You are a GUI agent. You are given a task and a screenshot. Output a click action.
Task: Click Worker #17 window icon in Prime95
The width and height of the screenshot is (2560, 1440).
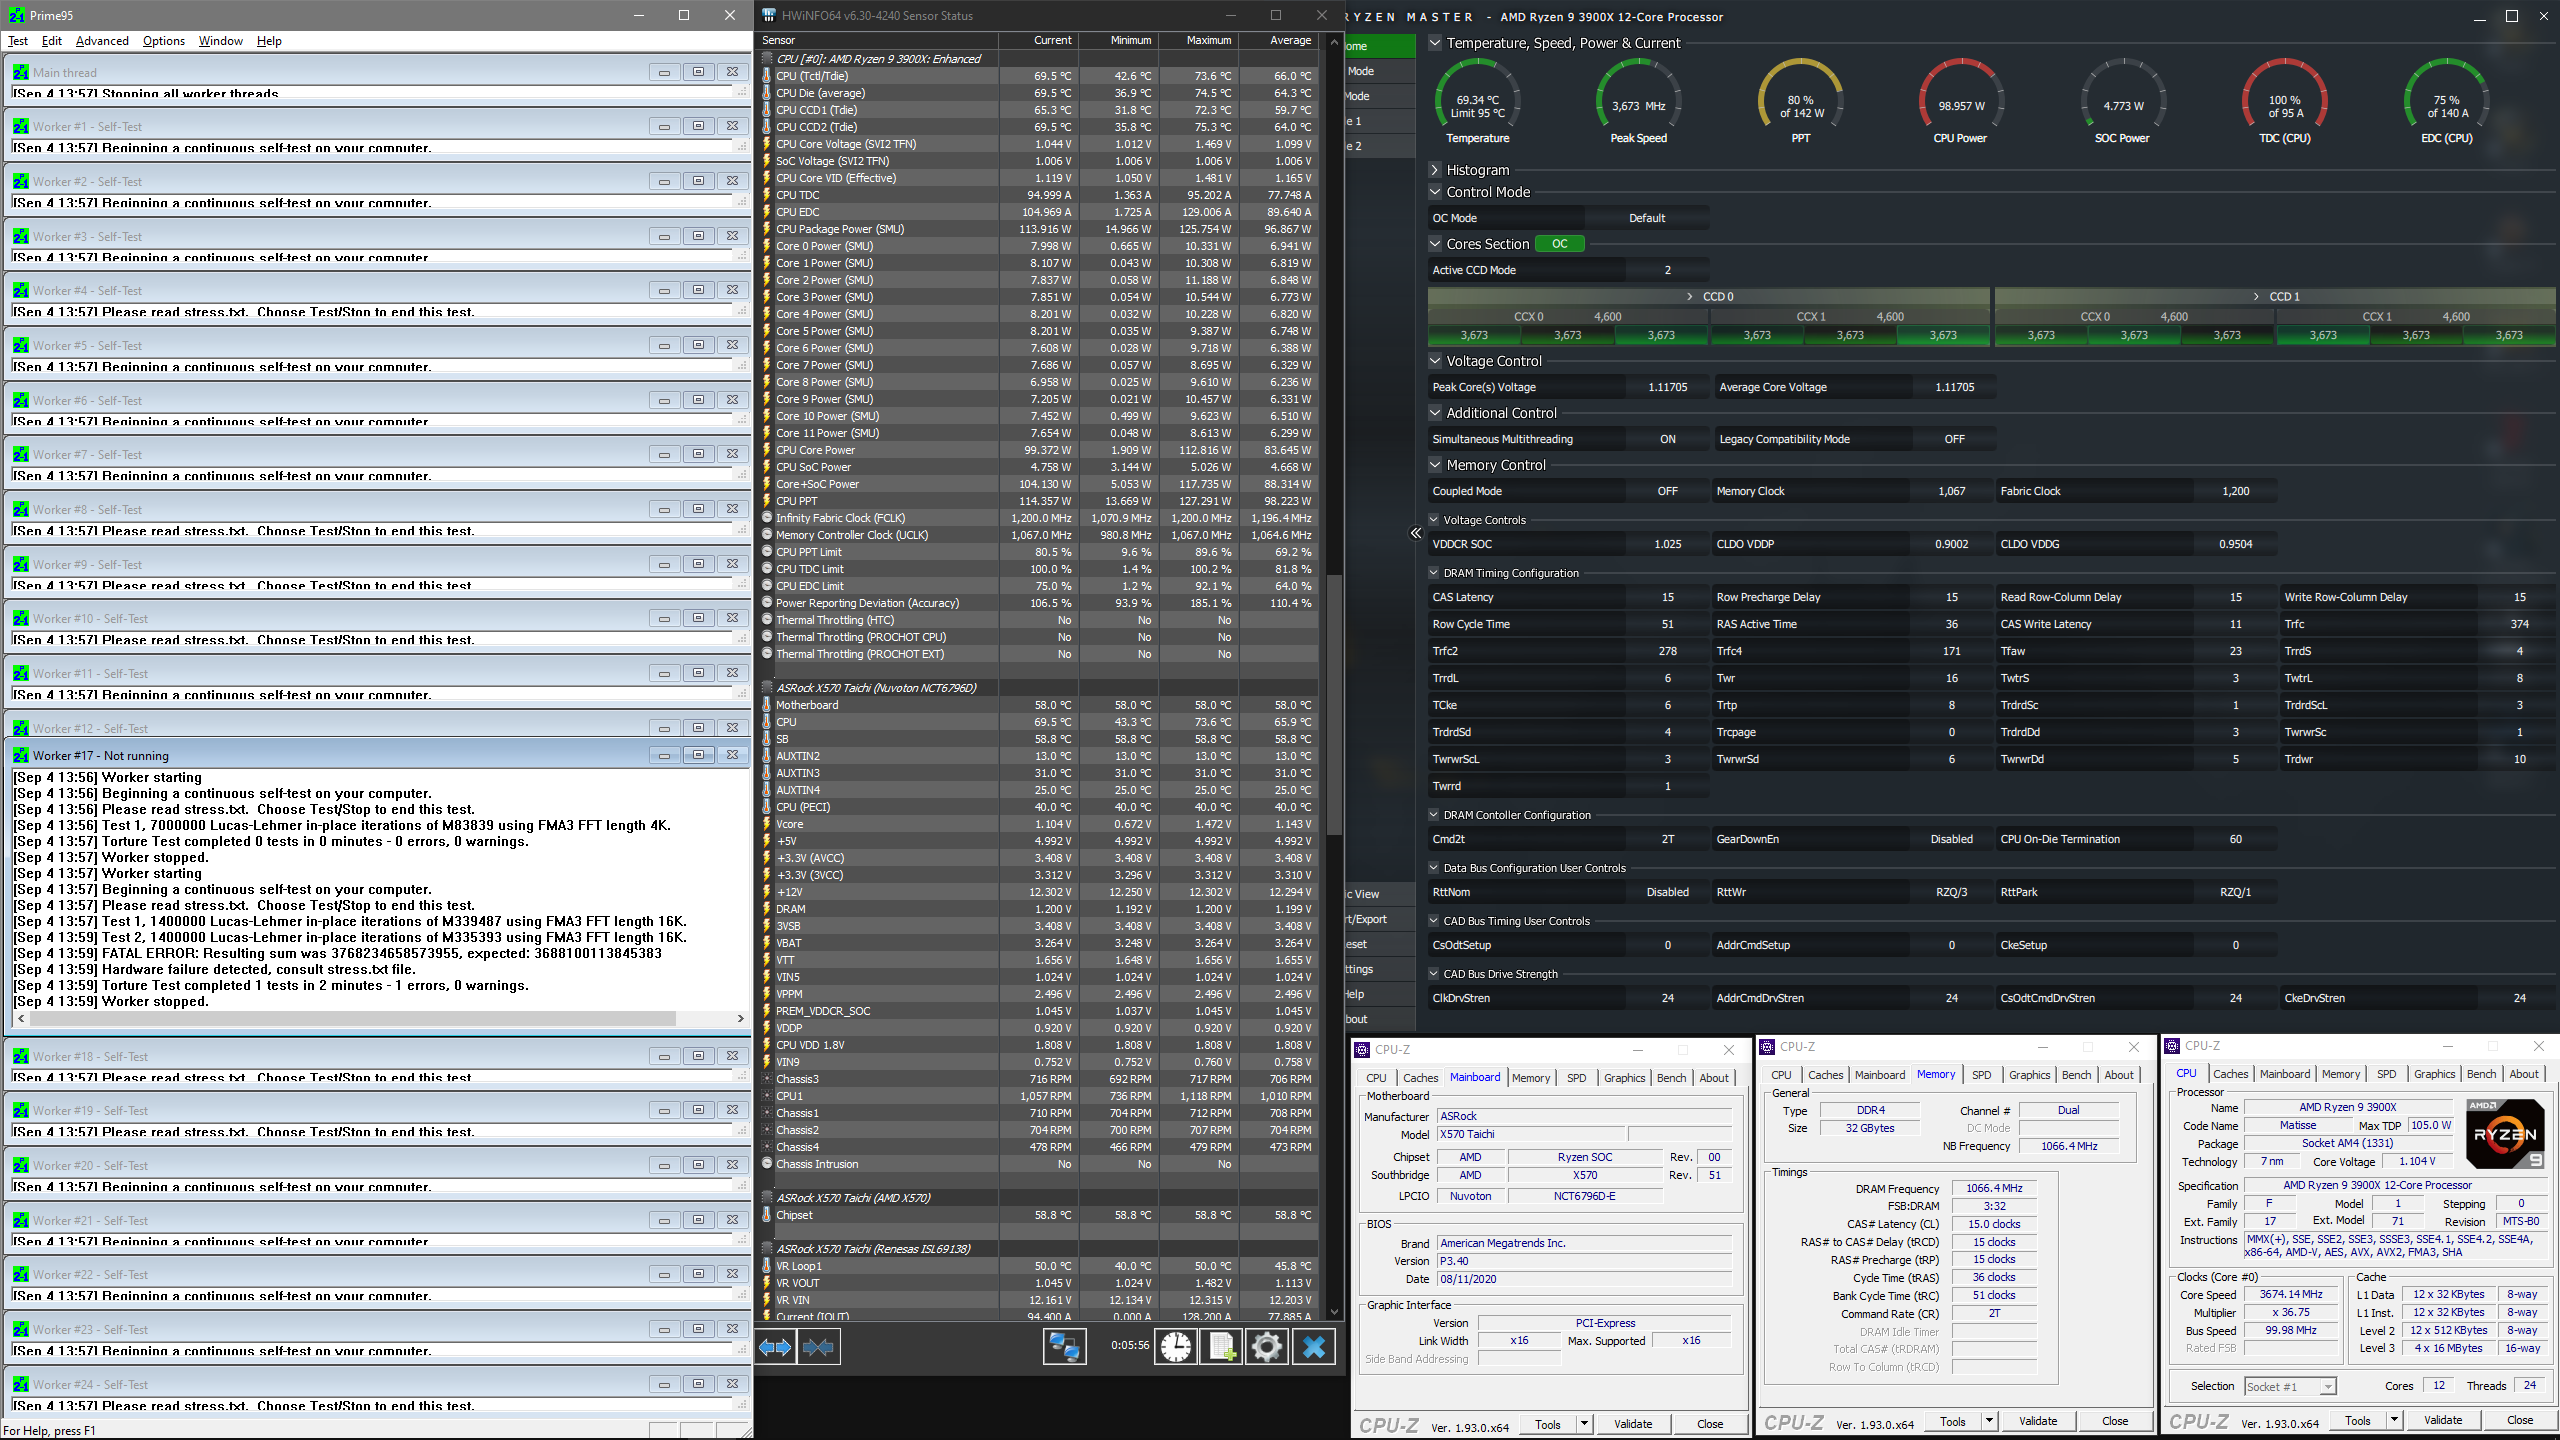point(21,755)
